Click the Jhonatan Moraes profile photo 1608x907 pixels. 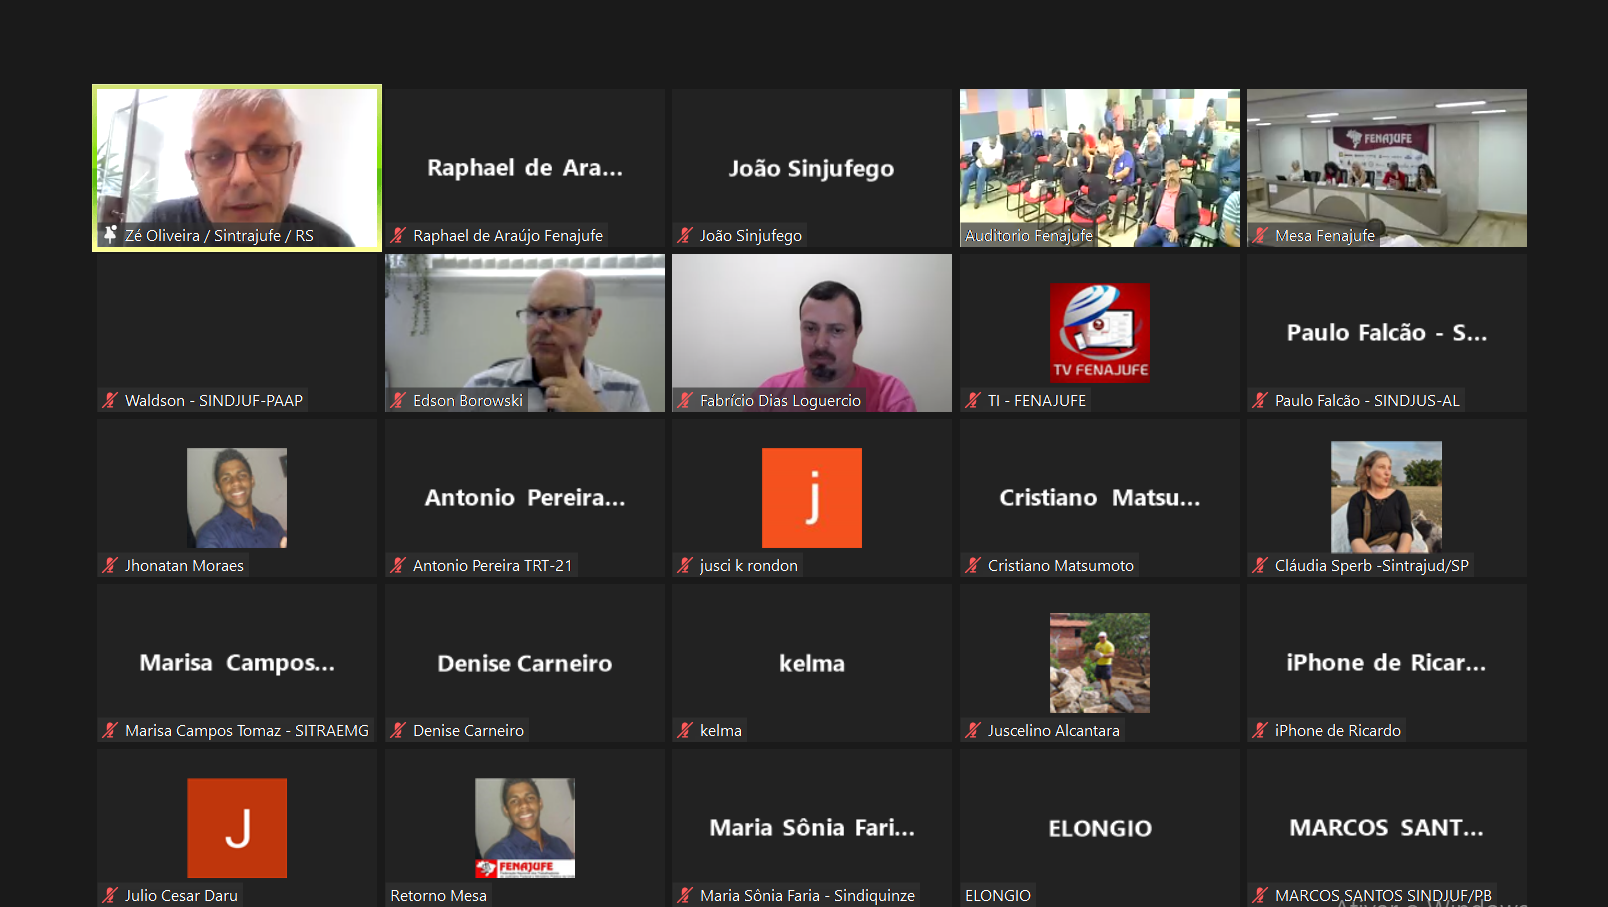[237, 498]
